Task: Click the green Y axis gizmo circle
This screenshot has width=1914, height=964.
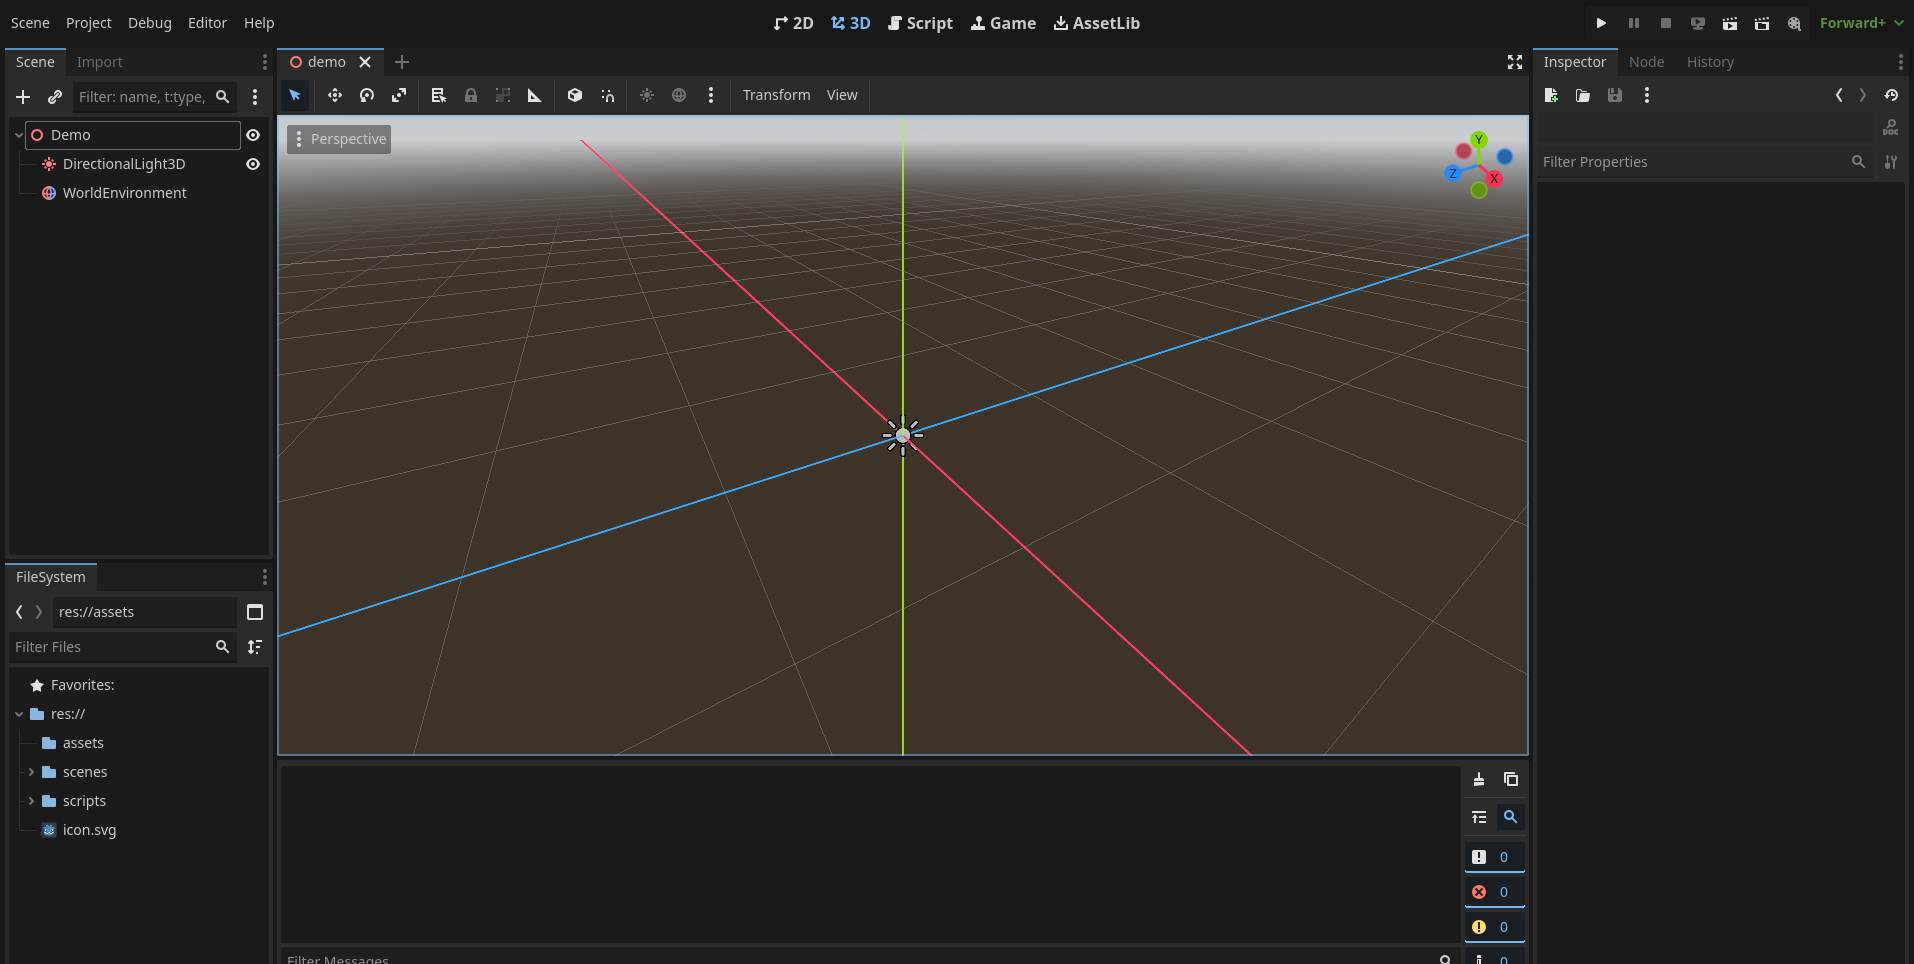Action: tap(1478, 140)
